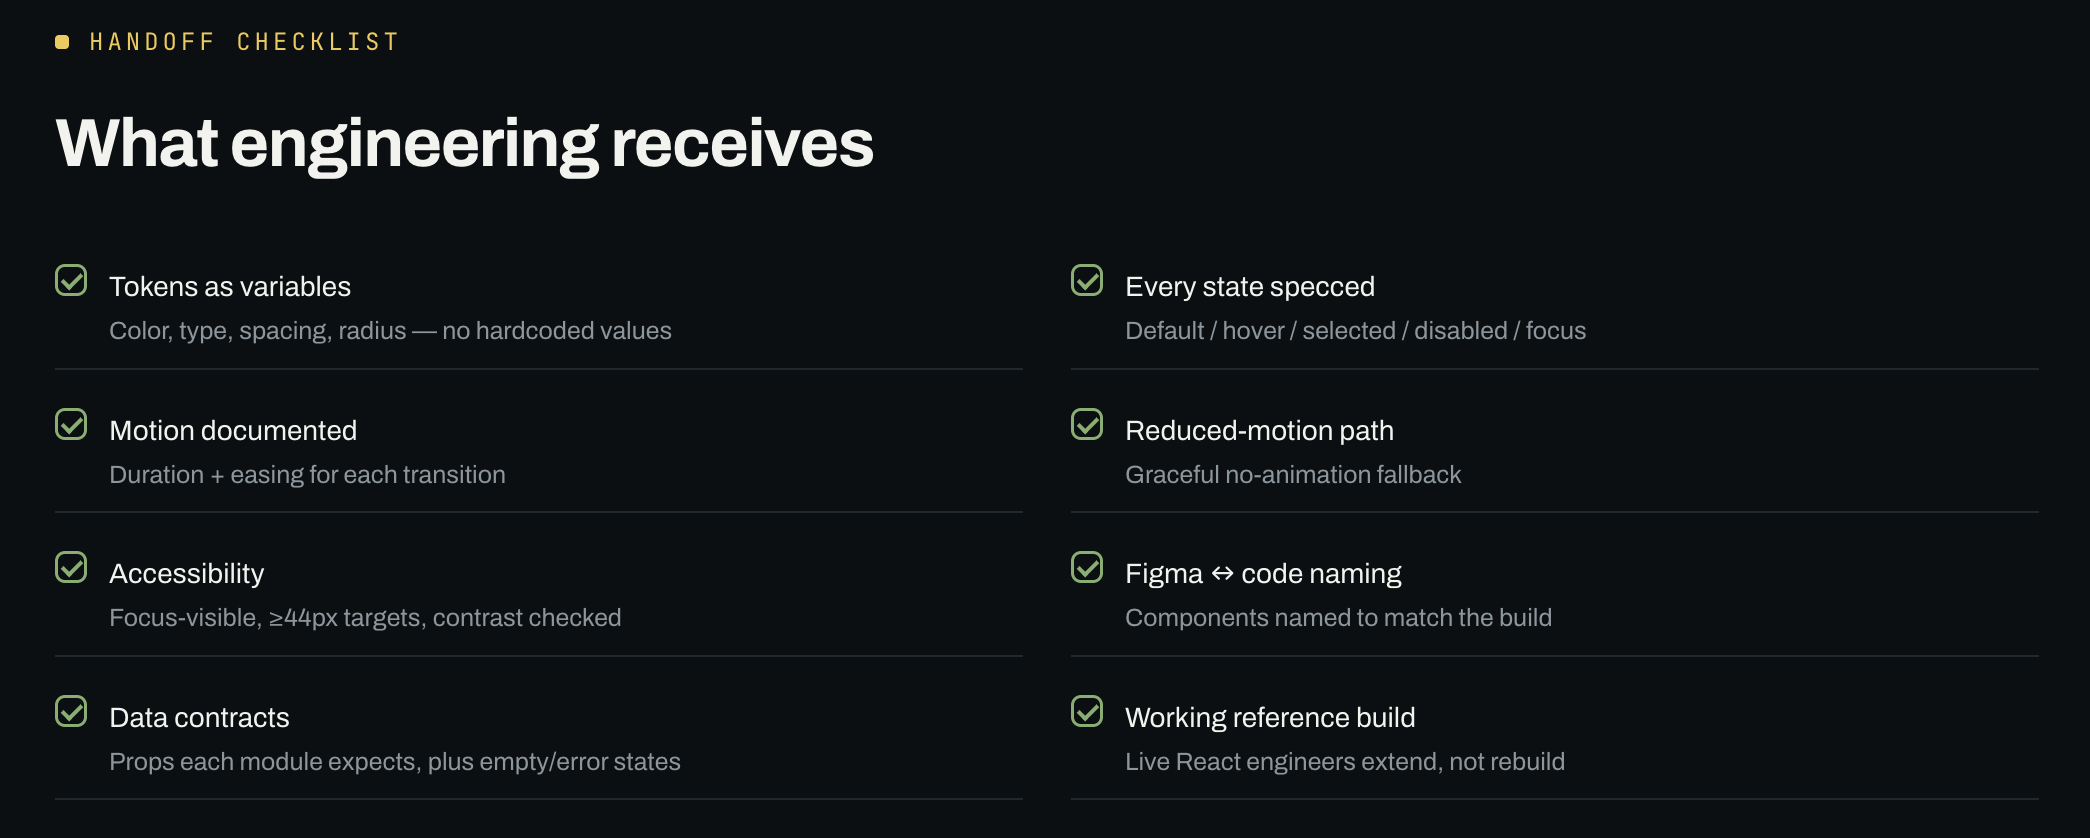Click the yellow square next to Handoff Checklist

click(62, 42)
